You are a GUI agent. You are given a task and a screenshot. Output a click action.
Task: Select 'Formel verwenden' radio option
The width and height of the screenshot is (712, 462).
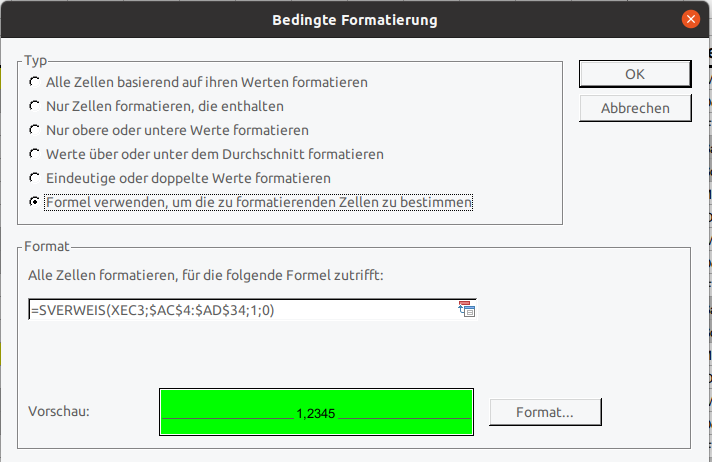click(x=36, y=202)
